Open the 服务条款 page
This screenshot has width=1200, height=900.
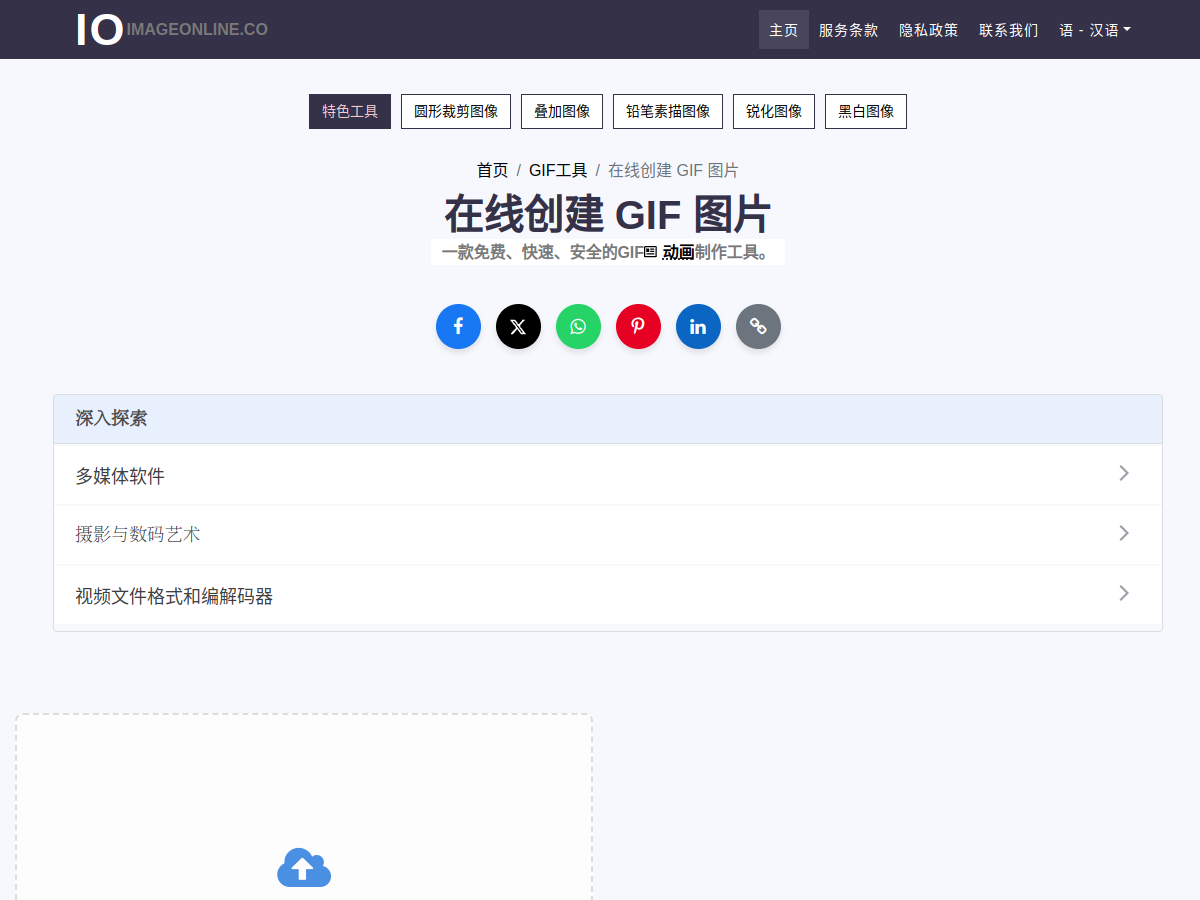(x=849, y=30)
